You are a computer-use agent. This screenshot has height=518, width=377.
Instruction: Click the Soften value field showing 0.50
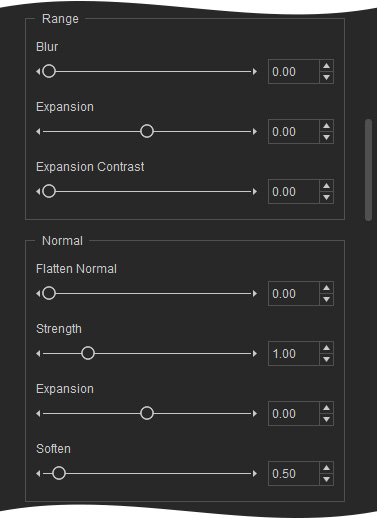294,474
